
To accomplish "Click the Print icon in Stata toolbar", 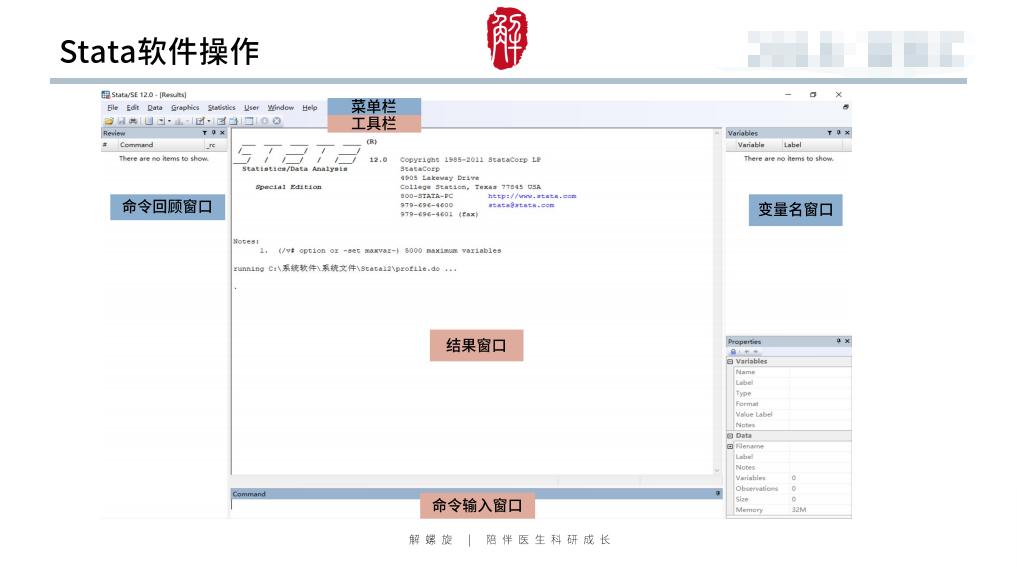I will point(133,121).
